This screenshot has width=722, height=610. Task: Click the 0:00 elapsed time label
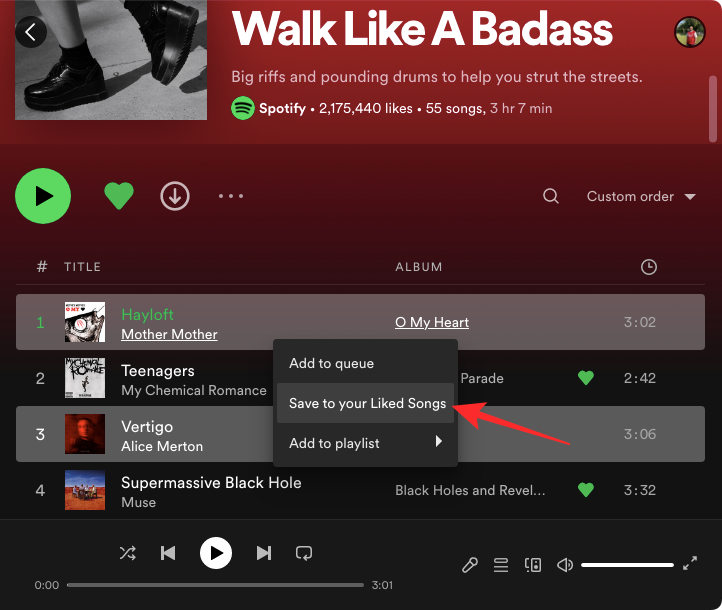tap(47, 585)
